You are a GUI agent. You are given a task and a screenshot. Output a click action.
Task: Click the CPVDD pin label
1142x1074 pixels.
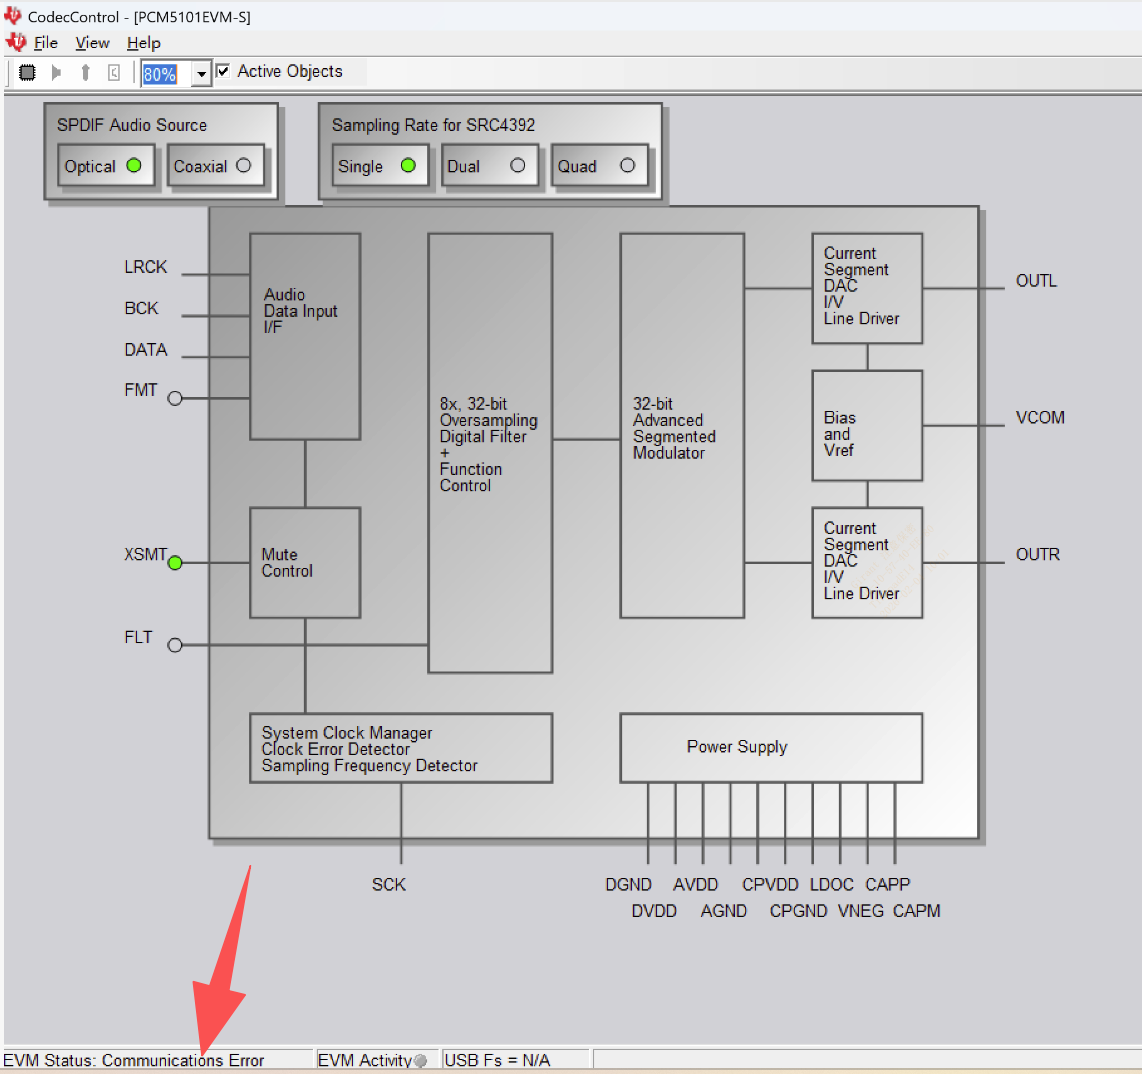coord(771,885)
